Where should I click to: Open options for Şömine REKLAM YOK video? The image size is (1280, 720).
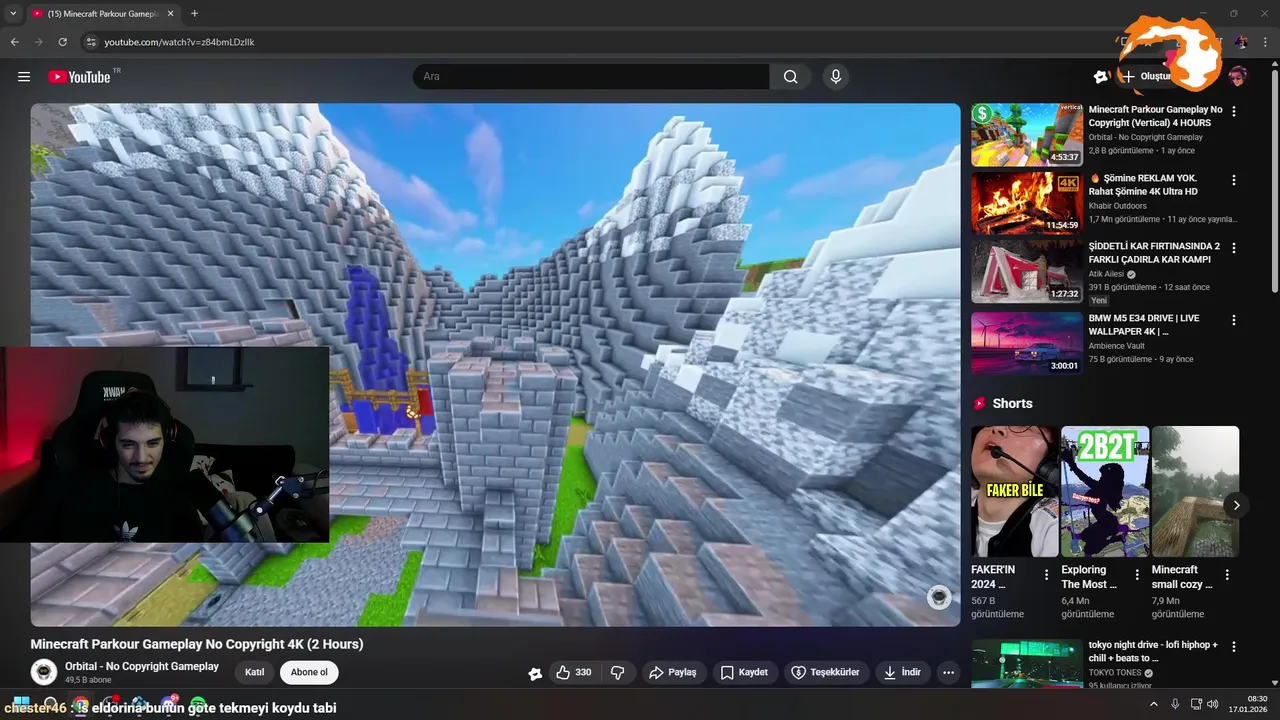[1234, 180]
